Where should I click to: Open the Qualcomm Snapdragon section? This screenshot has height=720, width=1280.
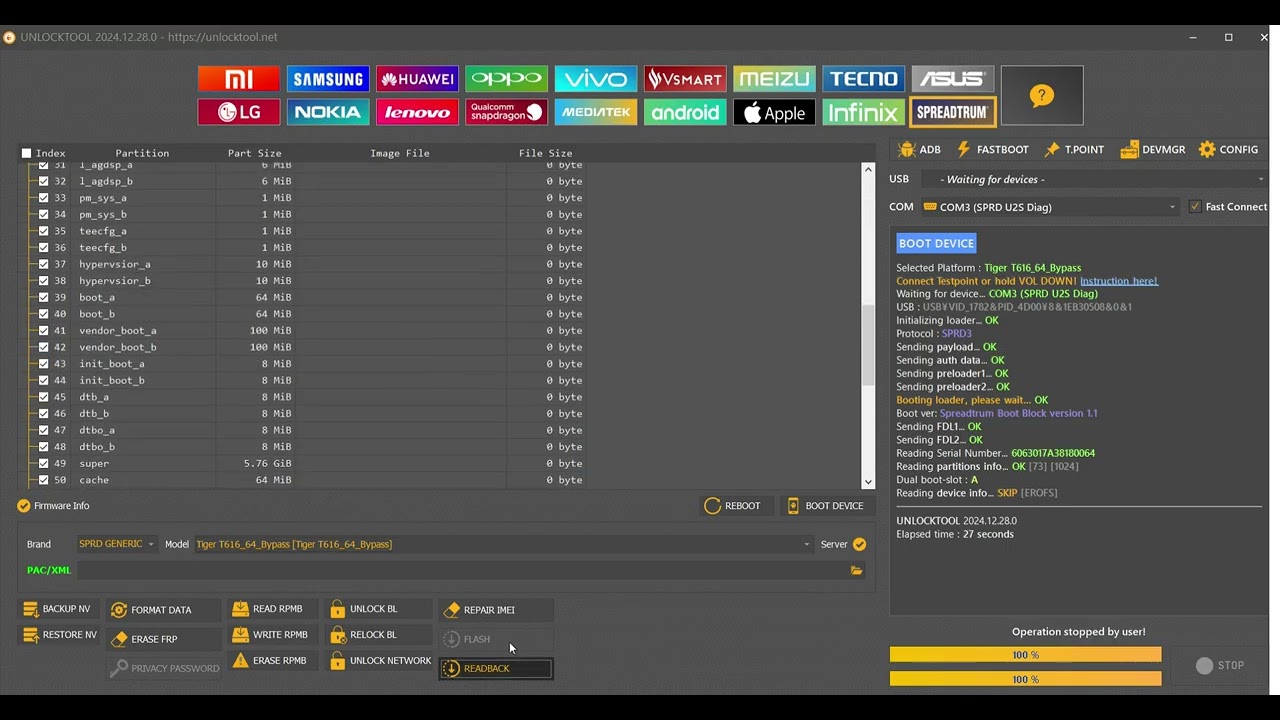[x=507, y=112]
